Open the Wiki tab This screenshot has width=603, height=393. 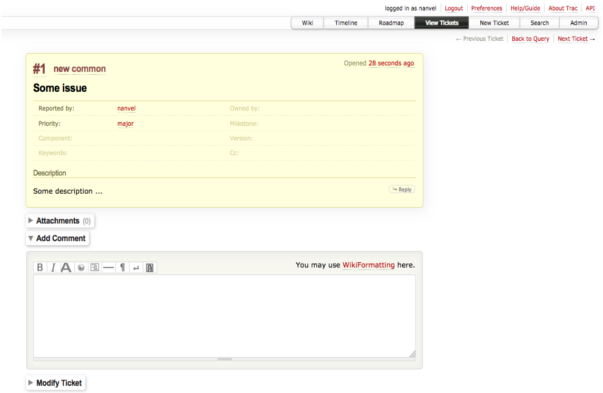(307, 23)
